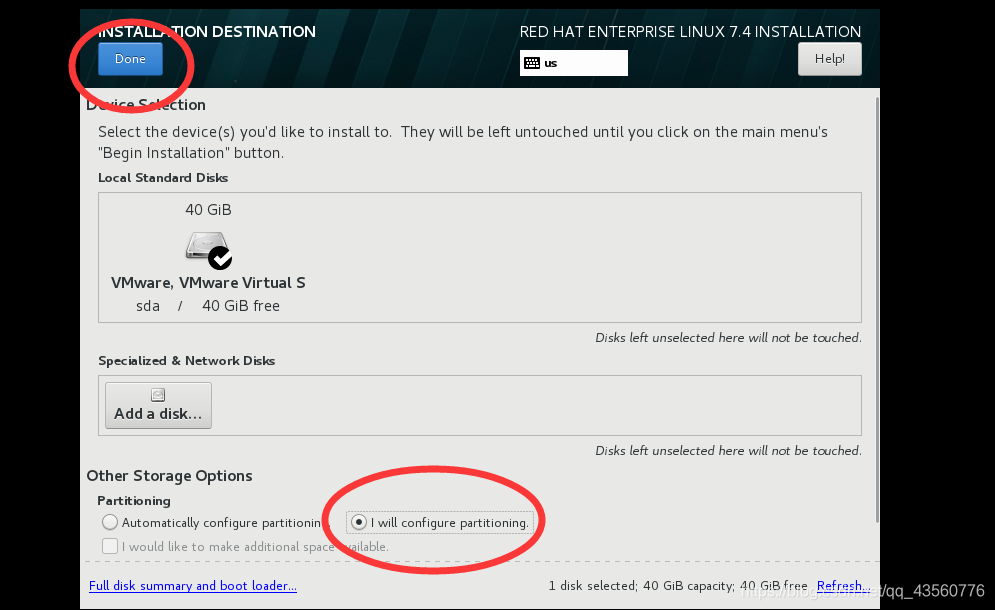The height and width of the screenshot is (610, 995).
Task: Select the us keyboard layout field
Action: pos(574,63)
